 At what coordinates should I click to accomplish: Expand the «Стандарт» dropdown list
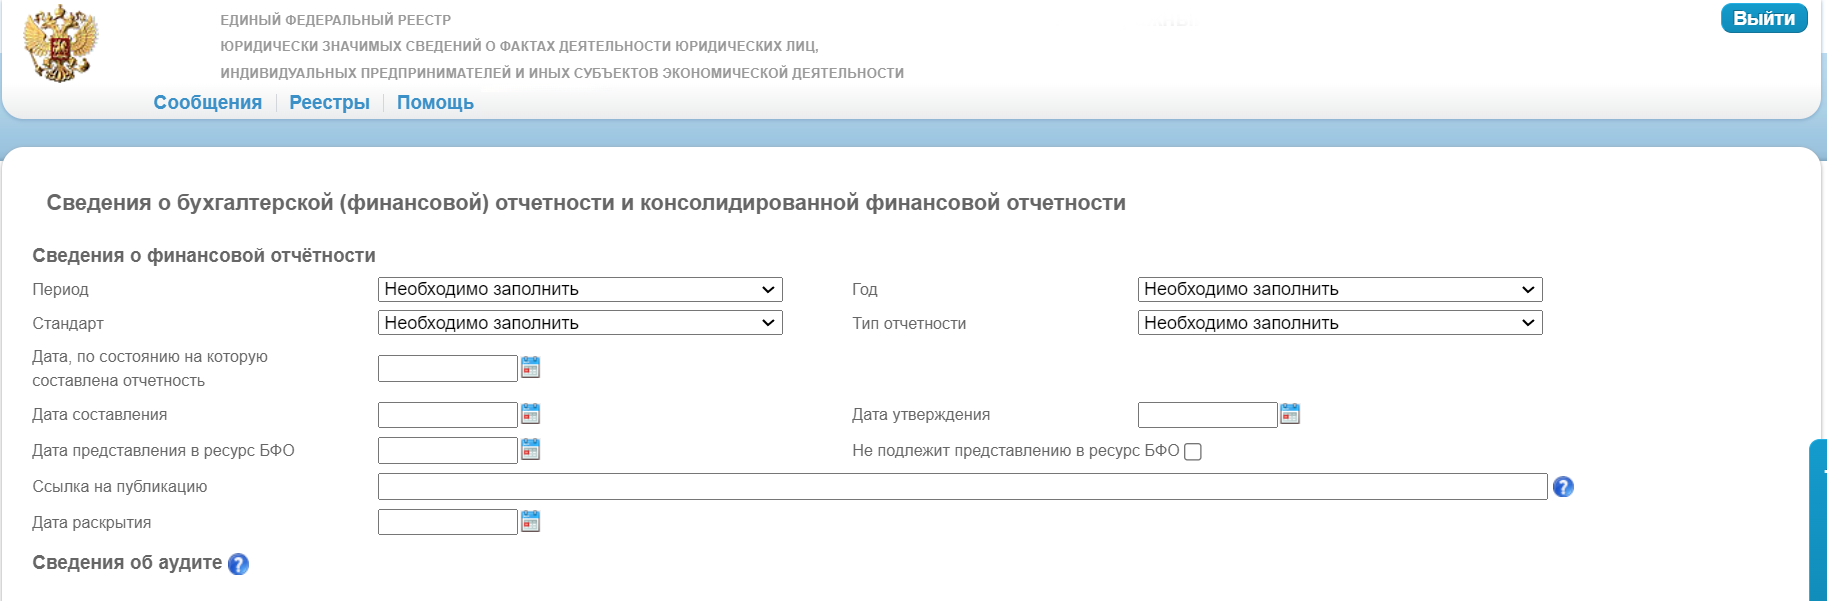[580, 322]
